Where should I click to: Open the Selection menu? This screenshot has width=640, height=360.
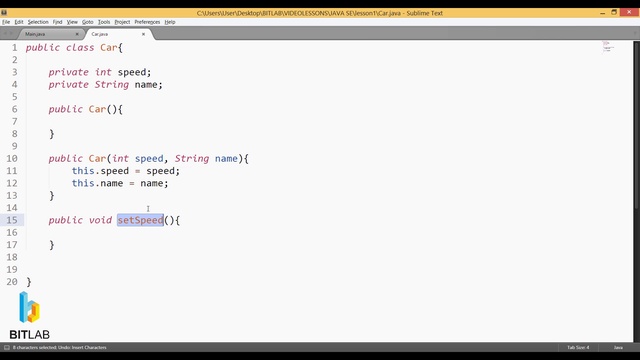pos(38,22)
